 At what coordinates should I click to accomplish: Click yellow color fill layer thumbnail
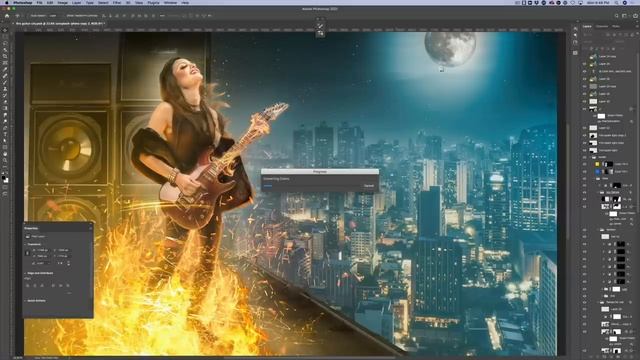coord(597,164)
